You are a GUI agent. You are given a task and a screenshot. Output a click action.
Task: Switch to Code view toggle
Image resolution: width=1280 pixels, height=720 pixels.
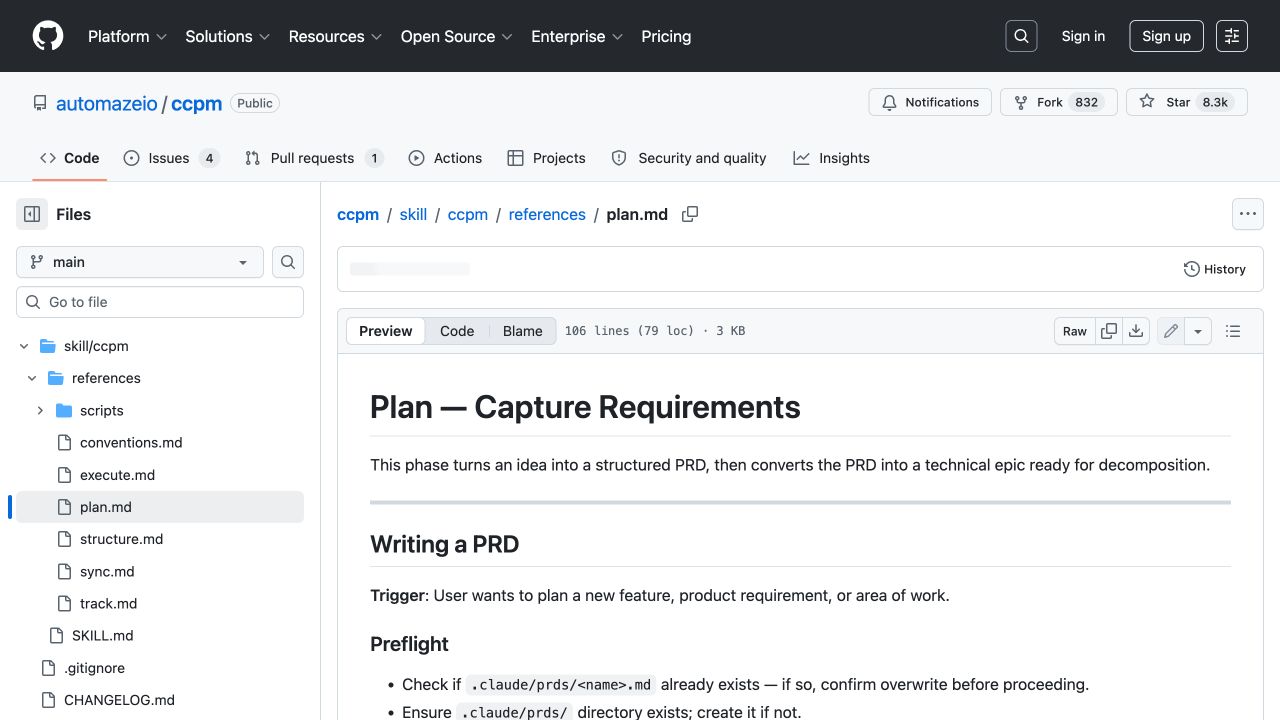coord(457,331)
